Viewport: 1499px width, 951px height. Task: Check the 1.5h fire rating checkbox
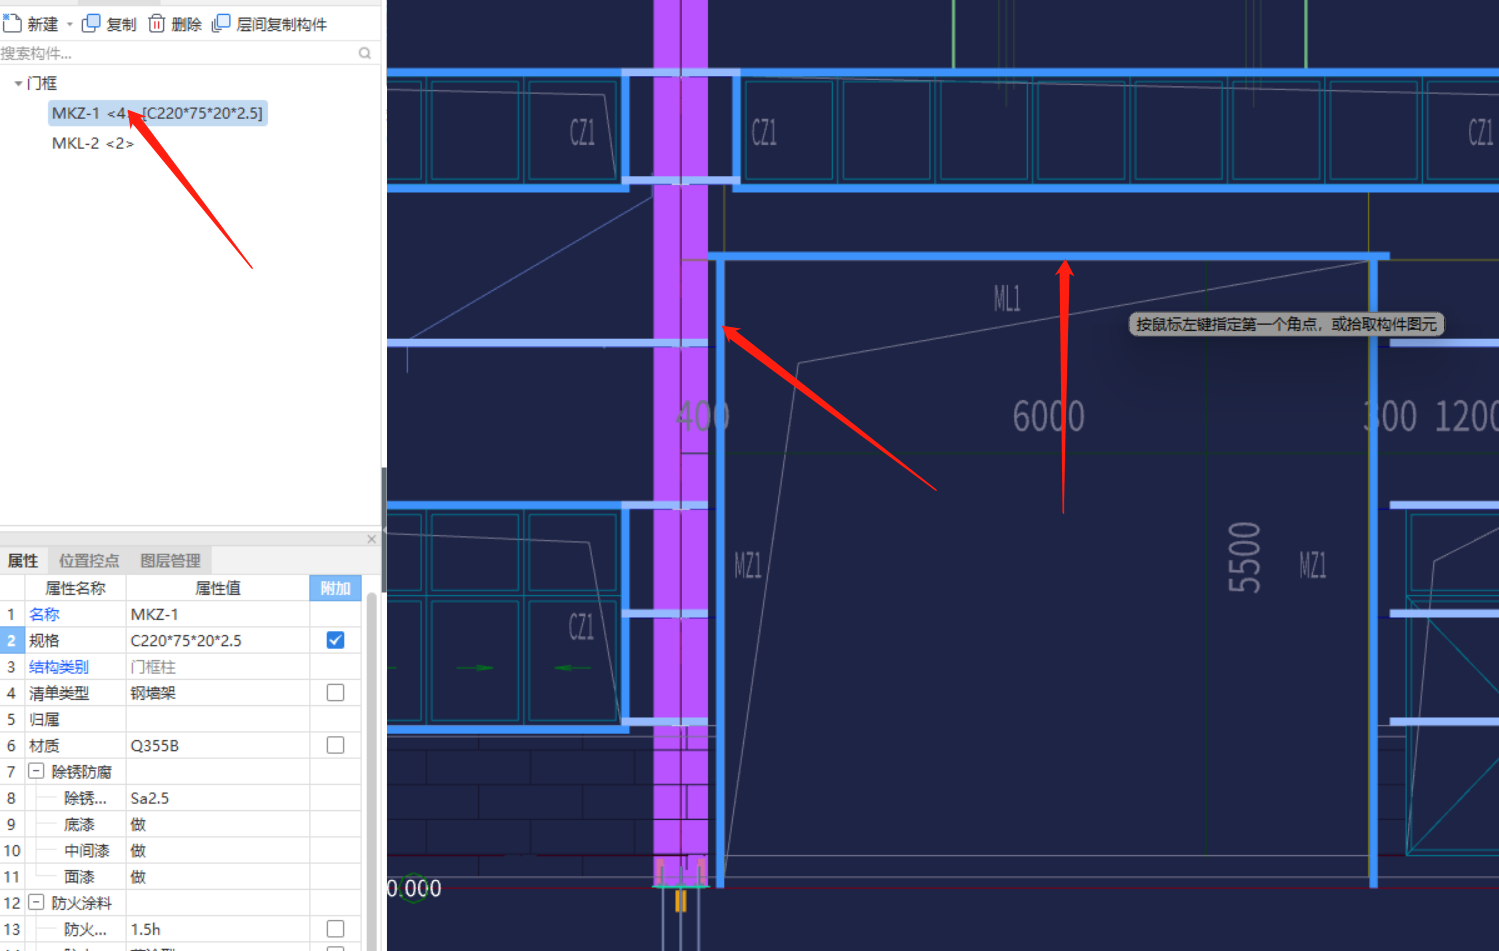pos(335,929)
